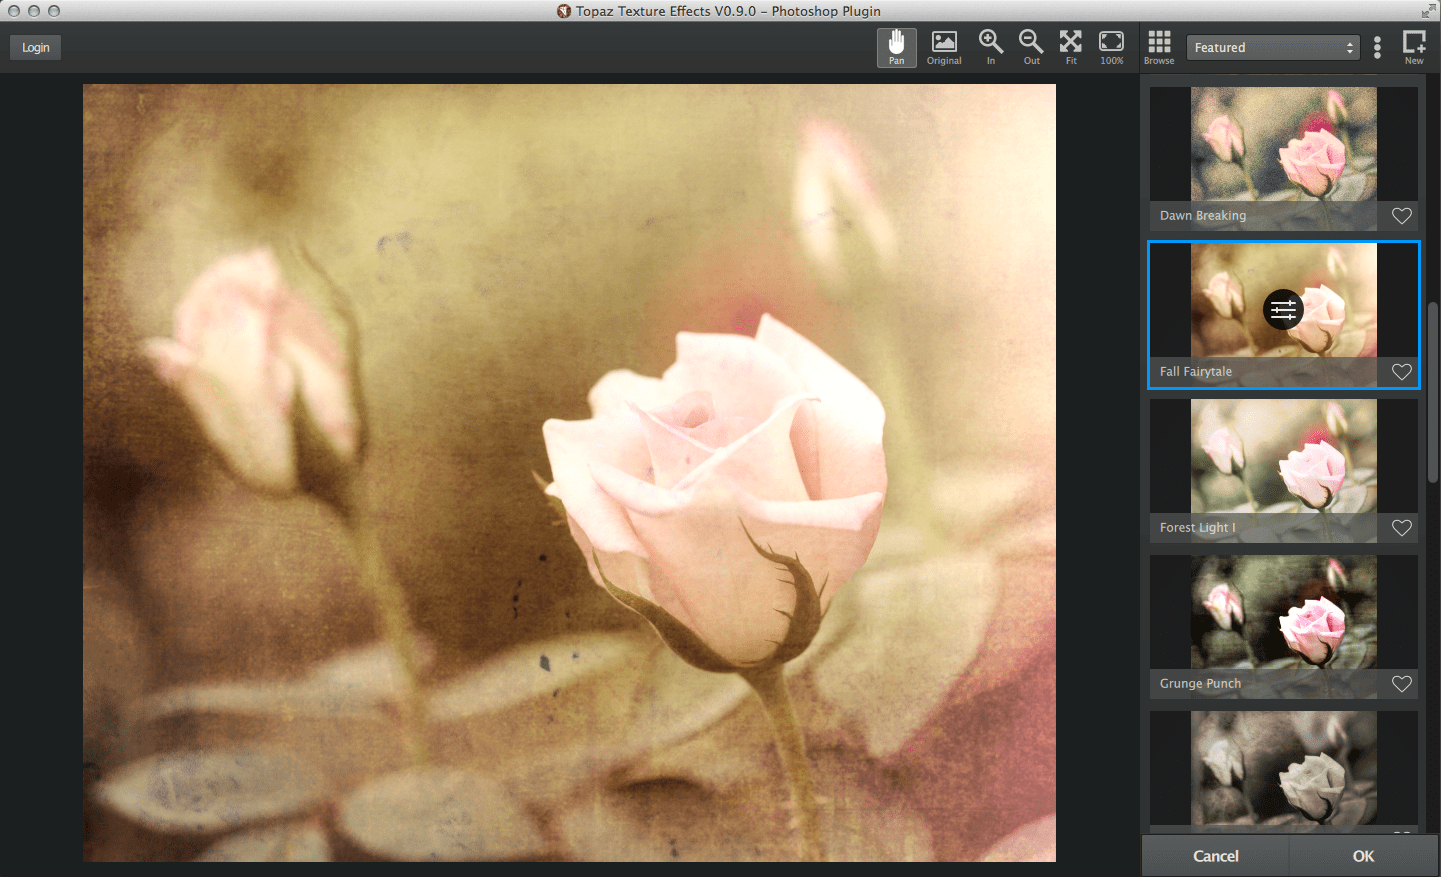Click the Login button

coord(35,47)
